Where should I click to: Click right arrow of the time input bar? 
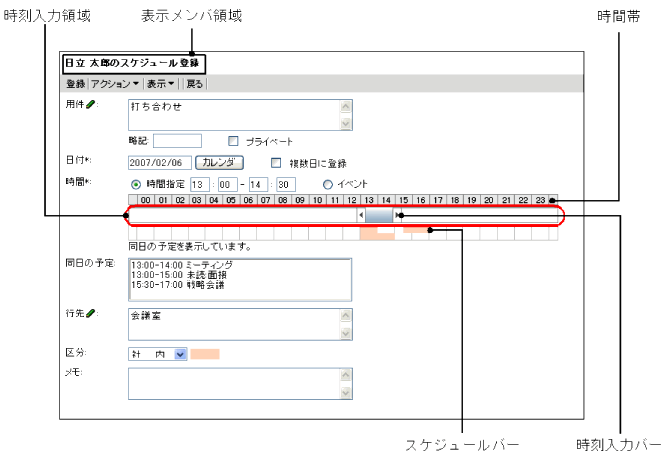(x=397, y=215)
